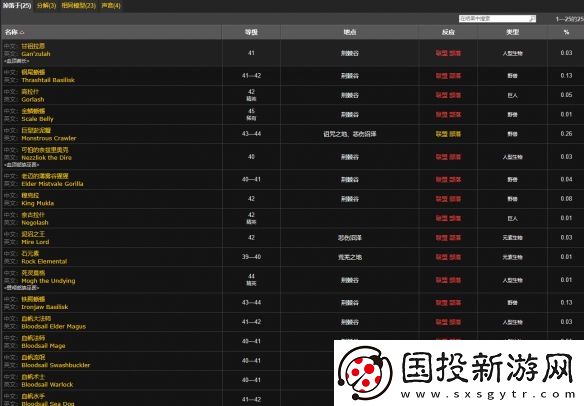This screenshot has height=406, width=584.
Task: Click the location cell in King Mukla row
Action: tap(350, 199)
